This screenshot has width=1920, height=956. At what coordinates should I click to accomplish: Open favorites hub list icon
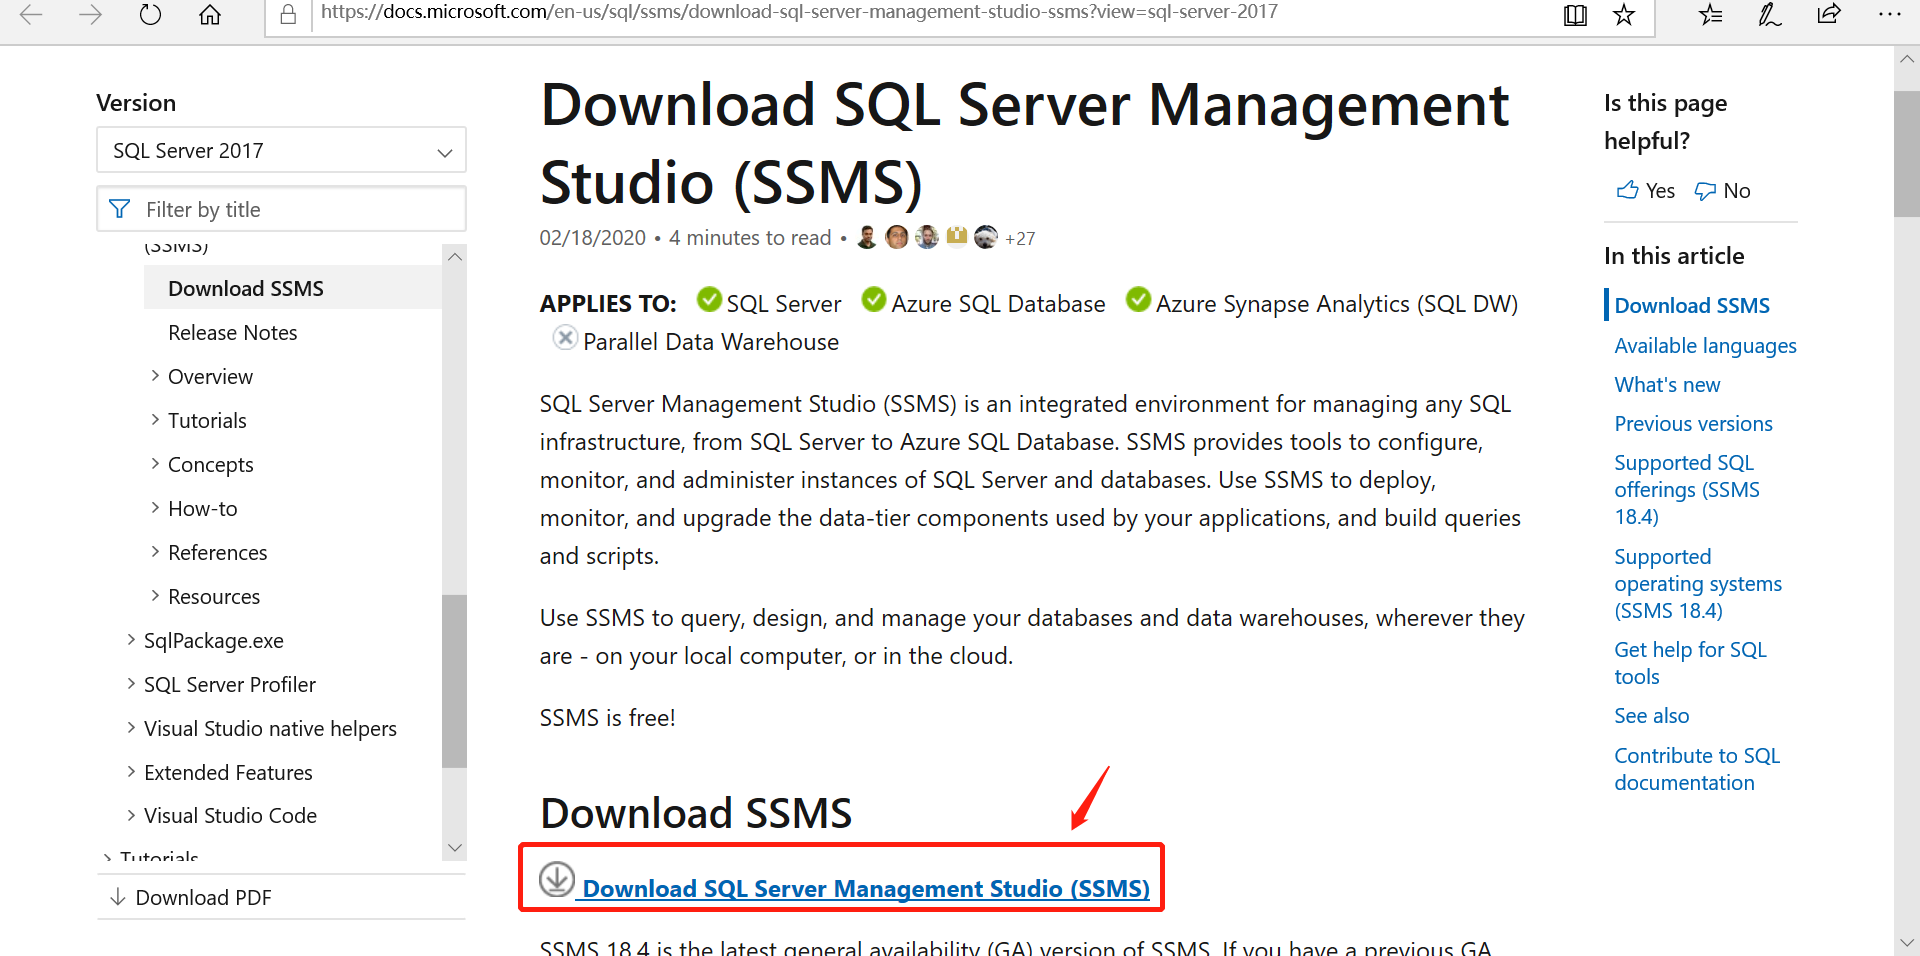coord(1711,14)
